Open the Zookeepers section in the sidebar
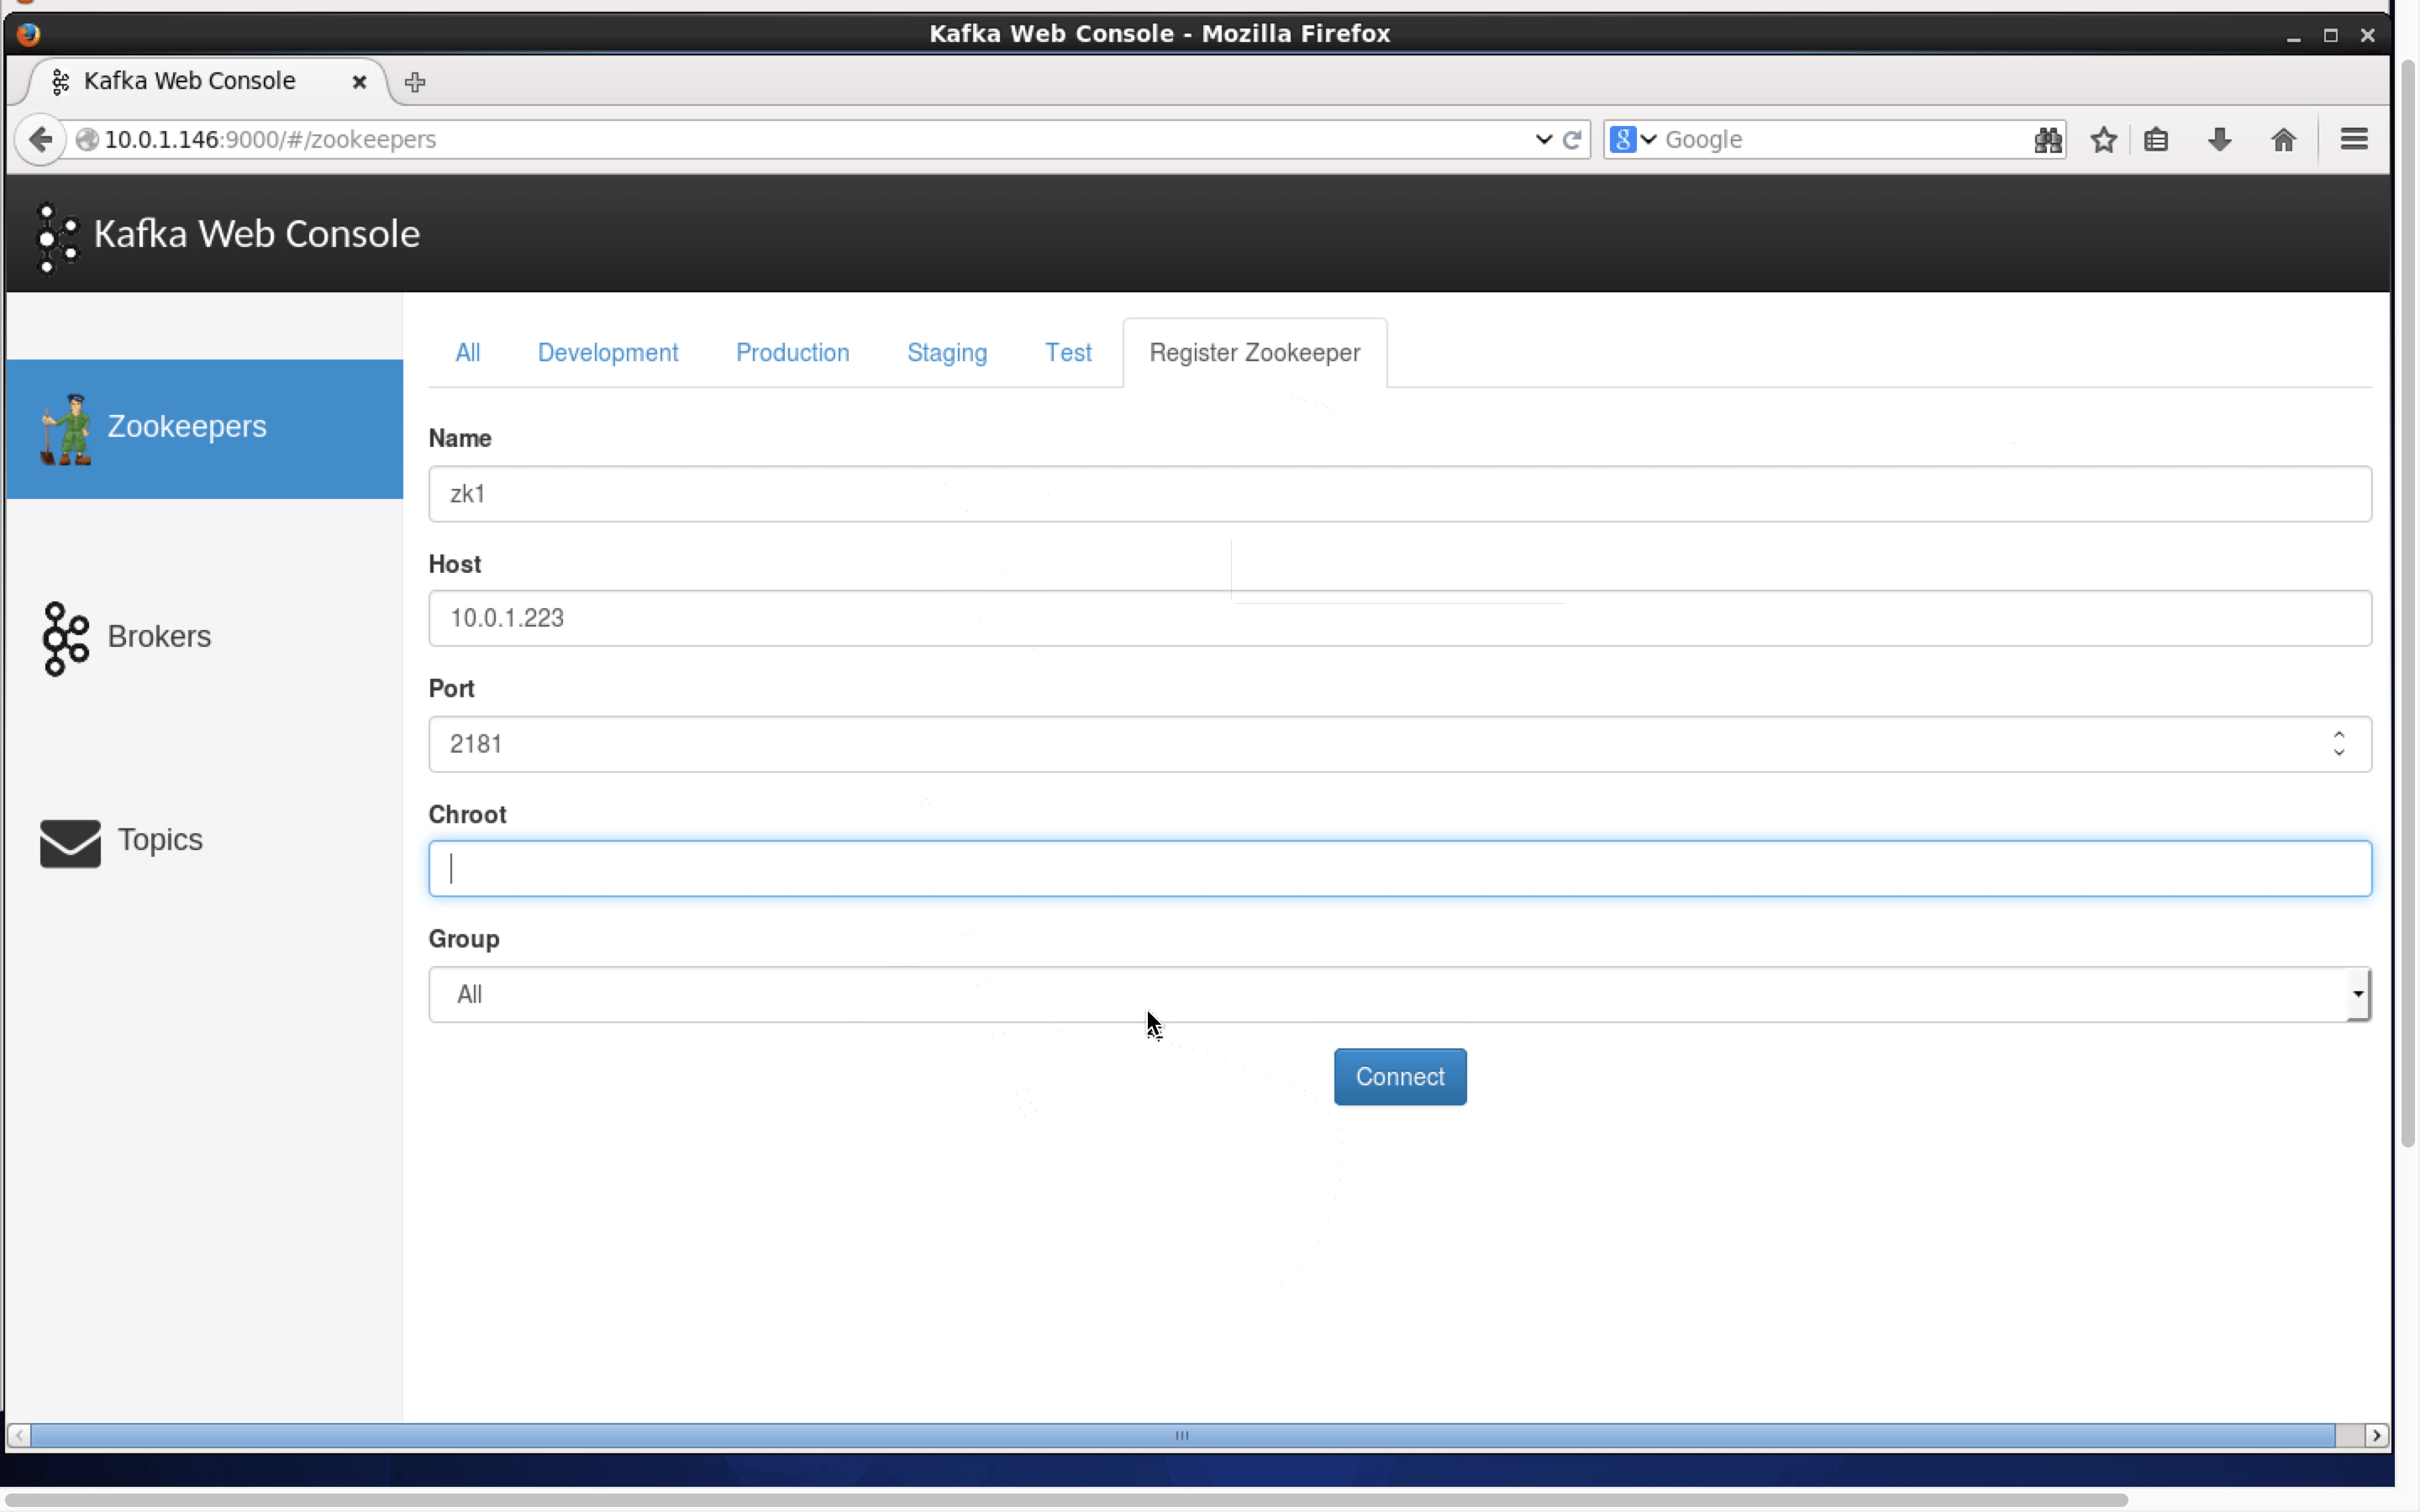 pyautogui.click(x=186, y=427)
